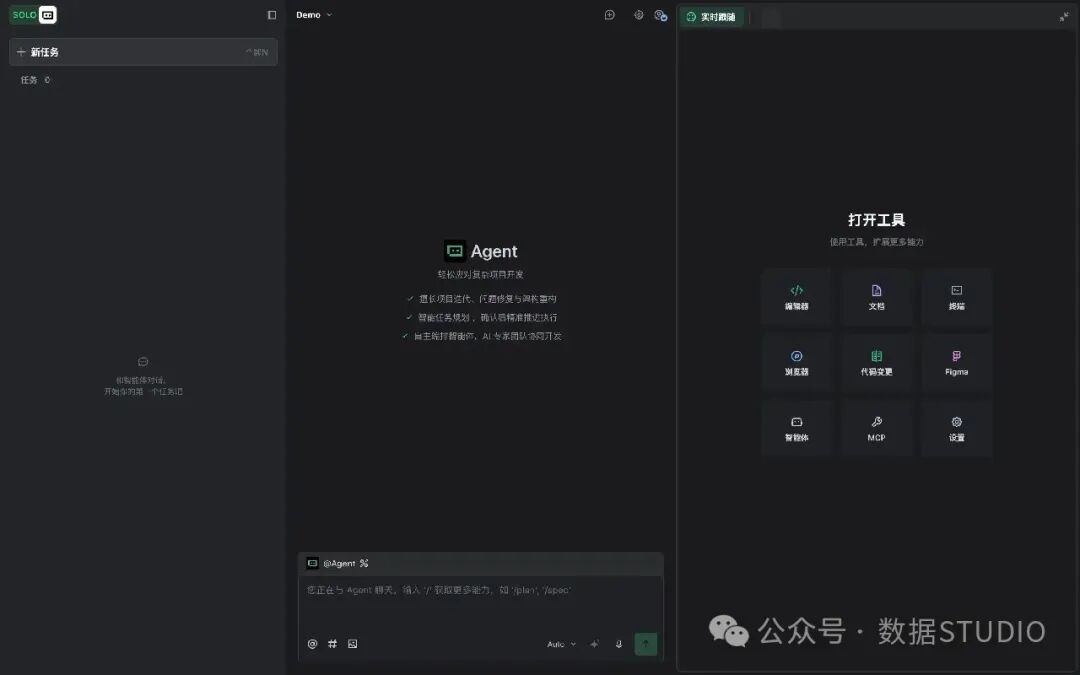
Task: Click the gear-shaped icon in chat header
Action: 638,15
